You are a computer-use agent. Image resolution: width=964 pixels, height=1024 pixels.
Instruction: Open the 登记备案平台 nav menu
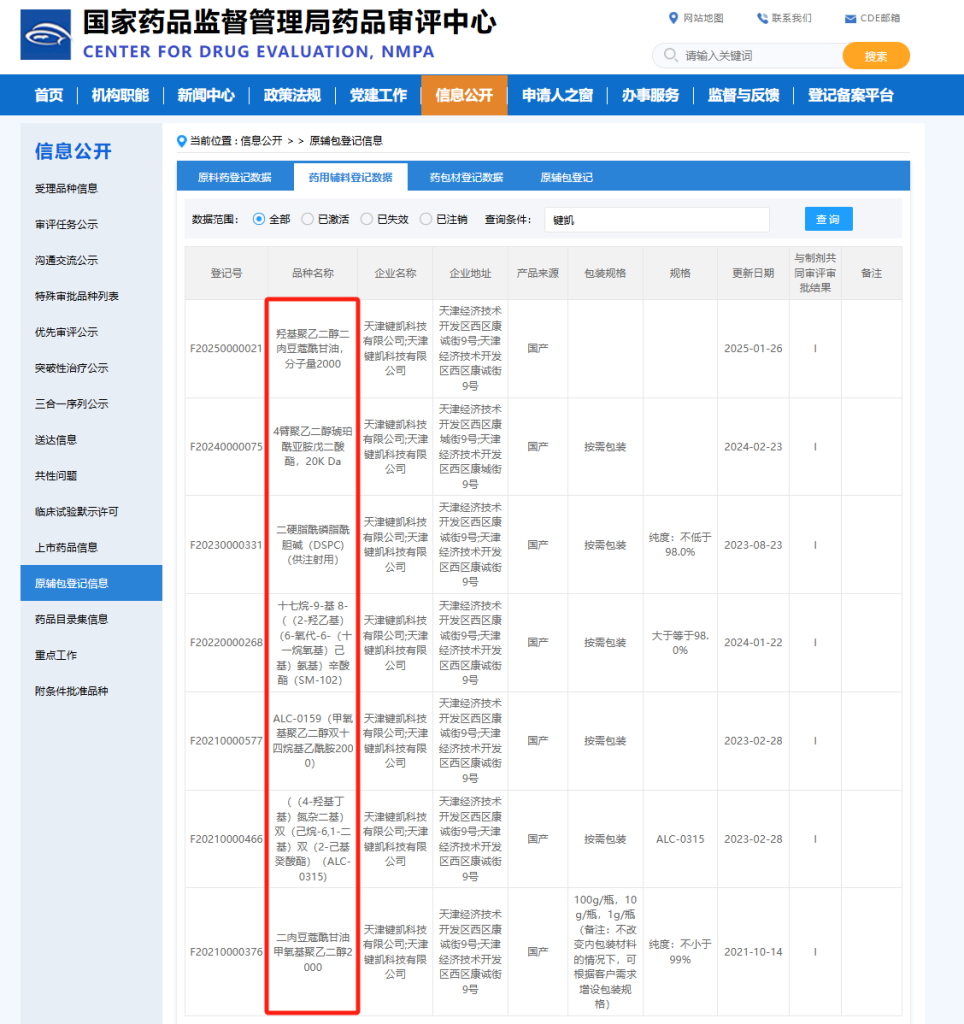pyautogui.click(x=850, y=95)
